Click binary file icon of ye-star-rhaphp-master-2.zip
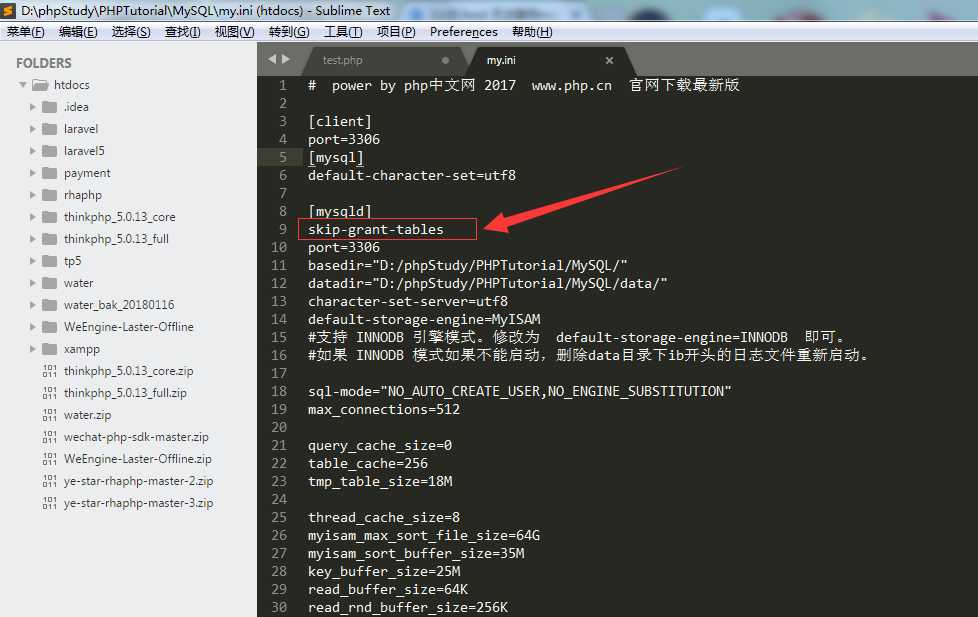The height and width of the screenshot is (617, 978). point(50,481)
